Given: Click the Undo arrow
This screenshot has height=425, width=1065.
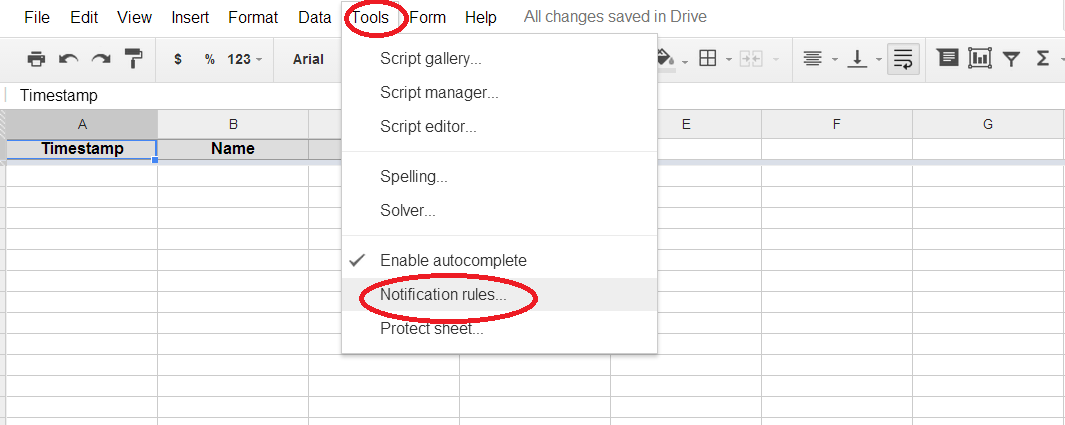Looking at the screenshot, I should click(x=68, y=59).
